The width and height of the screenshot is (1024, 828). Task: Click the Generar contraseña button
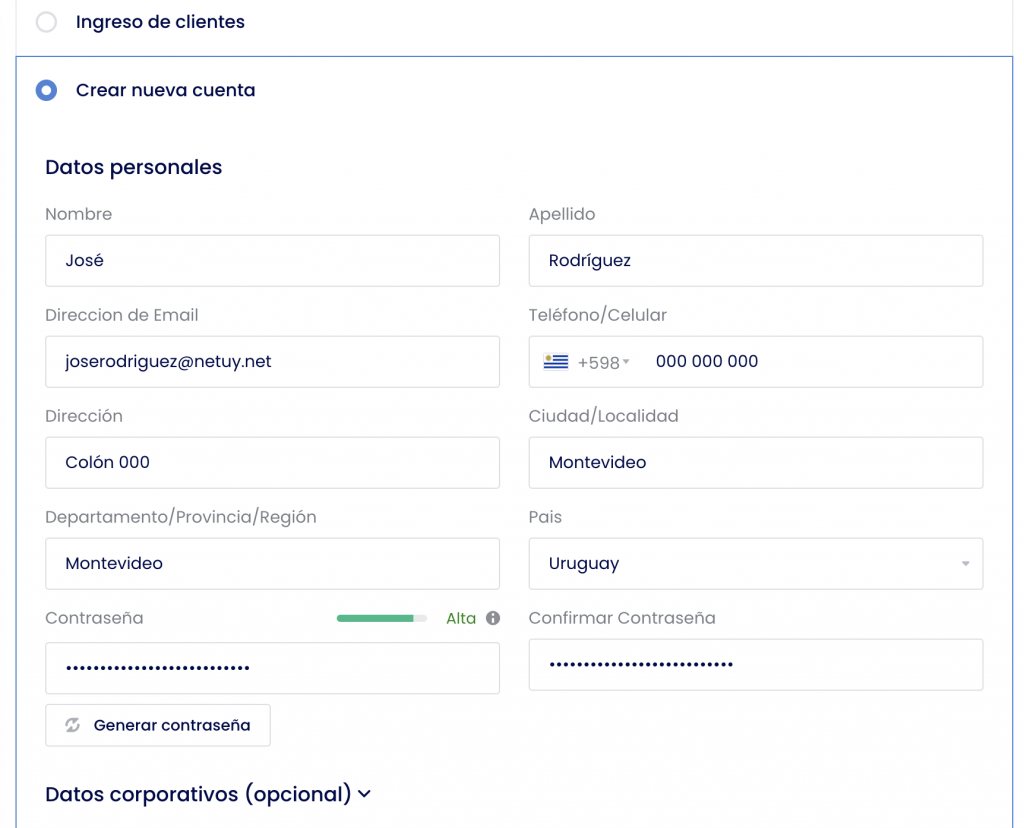(x=158, y=725)
